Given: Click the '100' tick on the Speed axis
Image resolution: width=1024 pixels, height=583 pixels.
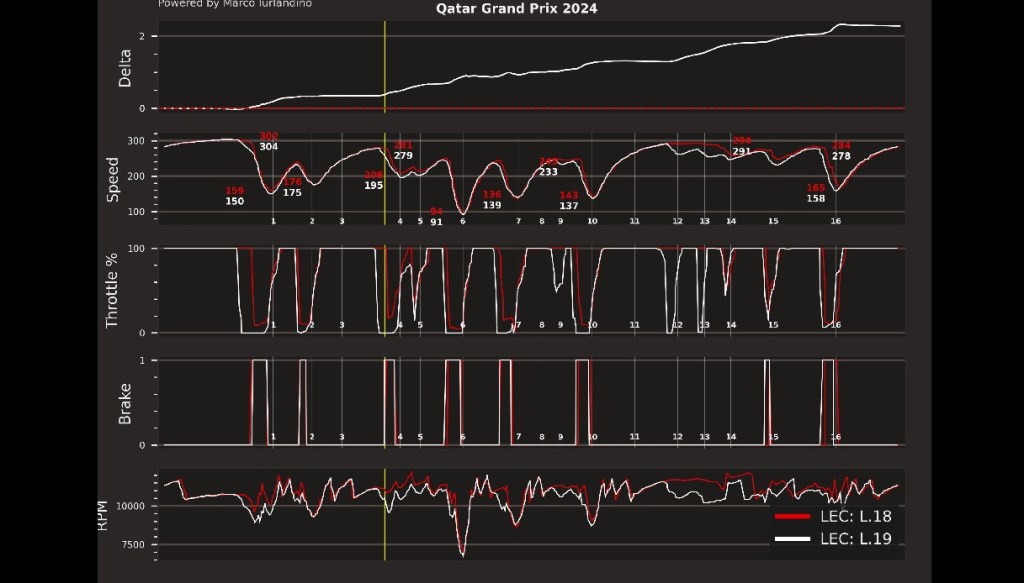Looking at the screenshot, I should (136, 212).
